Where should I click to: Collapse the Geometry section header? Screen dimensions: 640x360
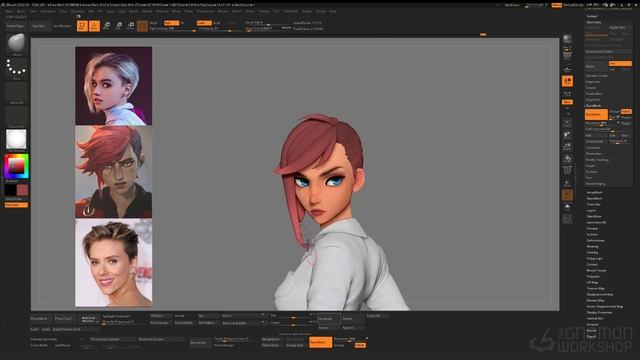(x=594, y=22)
